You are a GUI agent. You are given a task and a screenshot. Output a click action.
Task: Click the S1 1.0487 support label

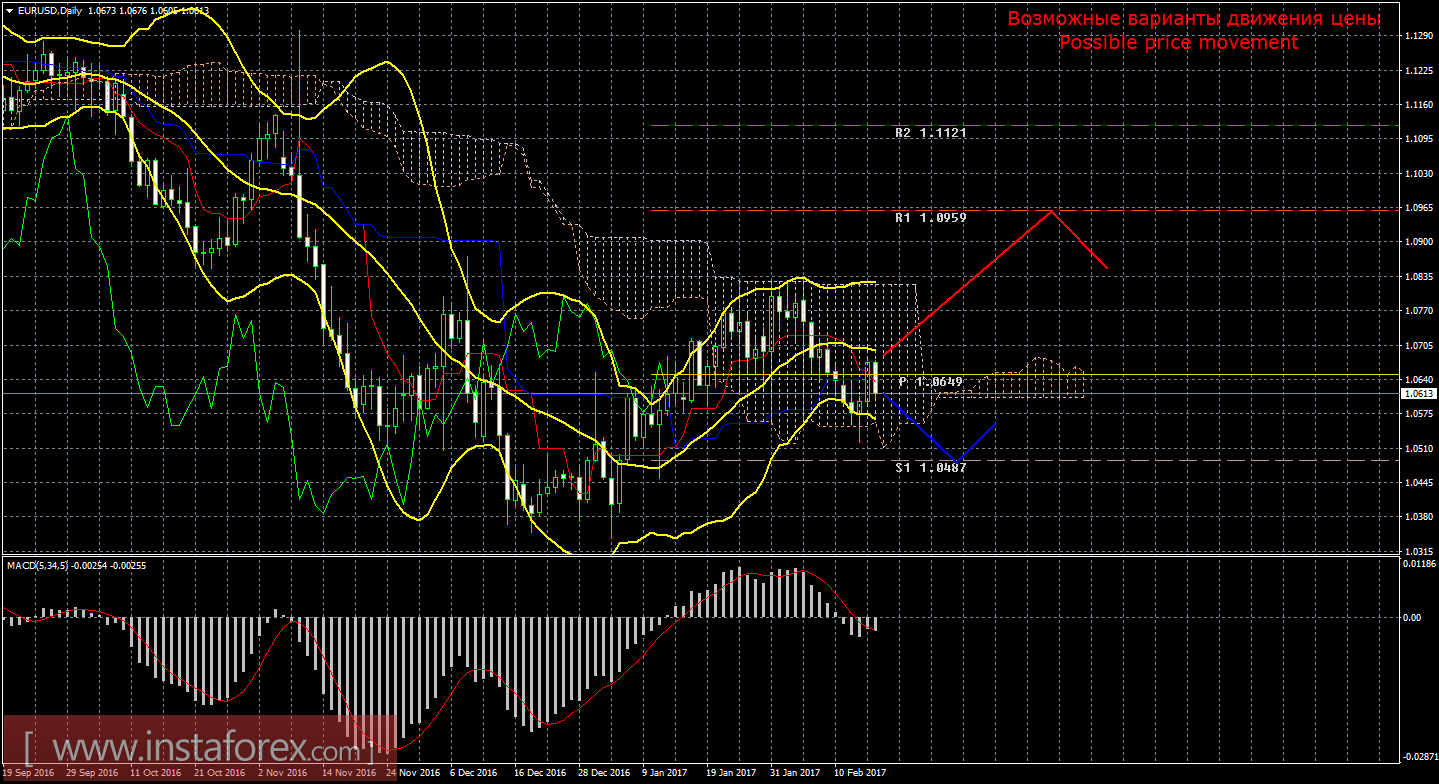click(931, 467)
